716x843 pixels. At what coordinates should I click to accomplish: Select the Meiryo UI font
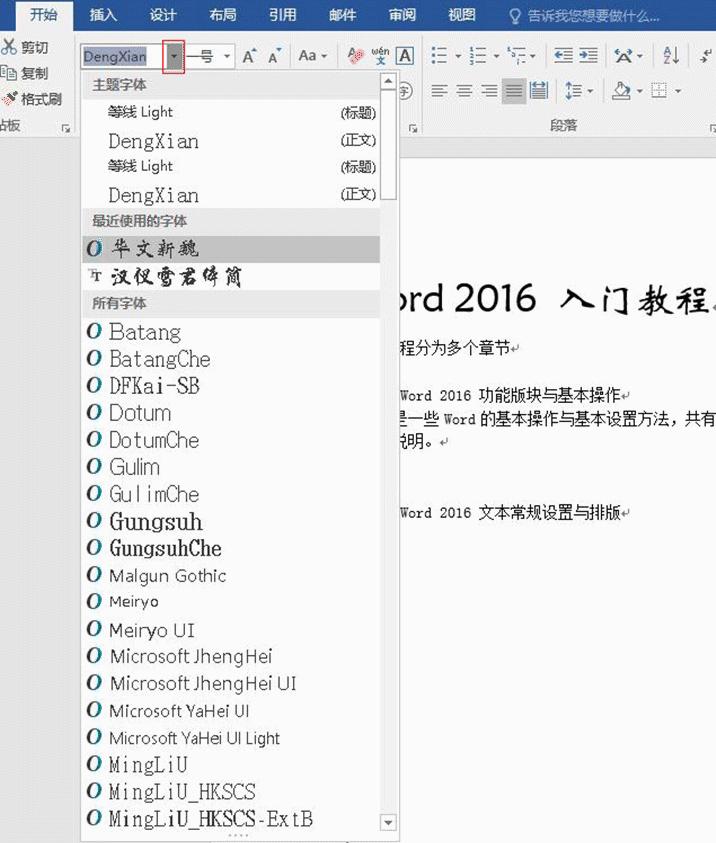pyautogui.click(x=231, y=630)
